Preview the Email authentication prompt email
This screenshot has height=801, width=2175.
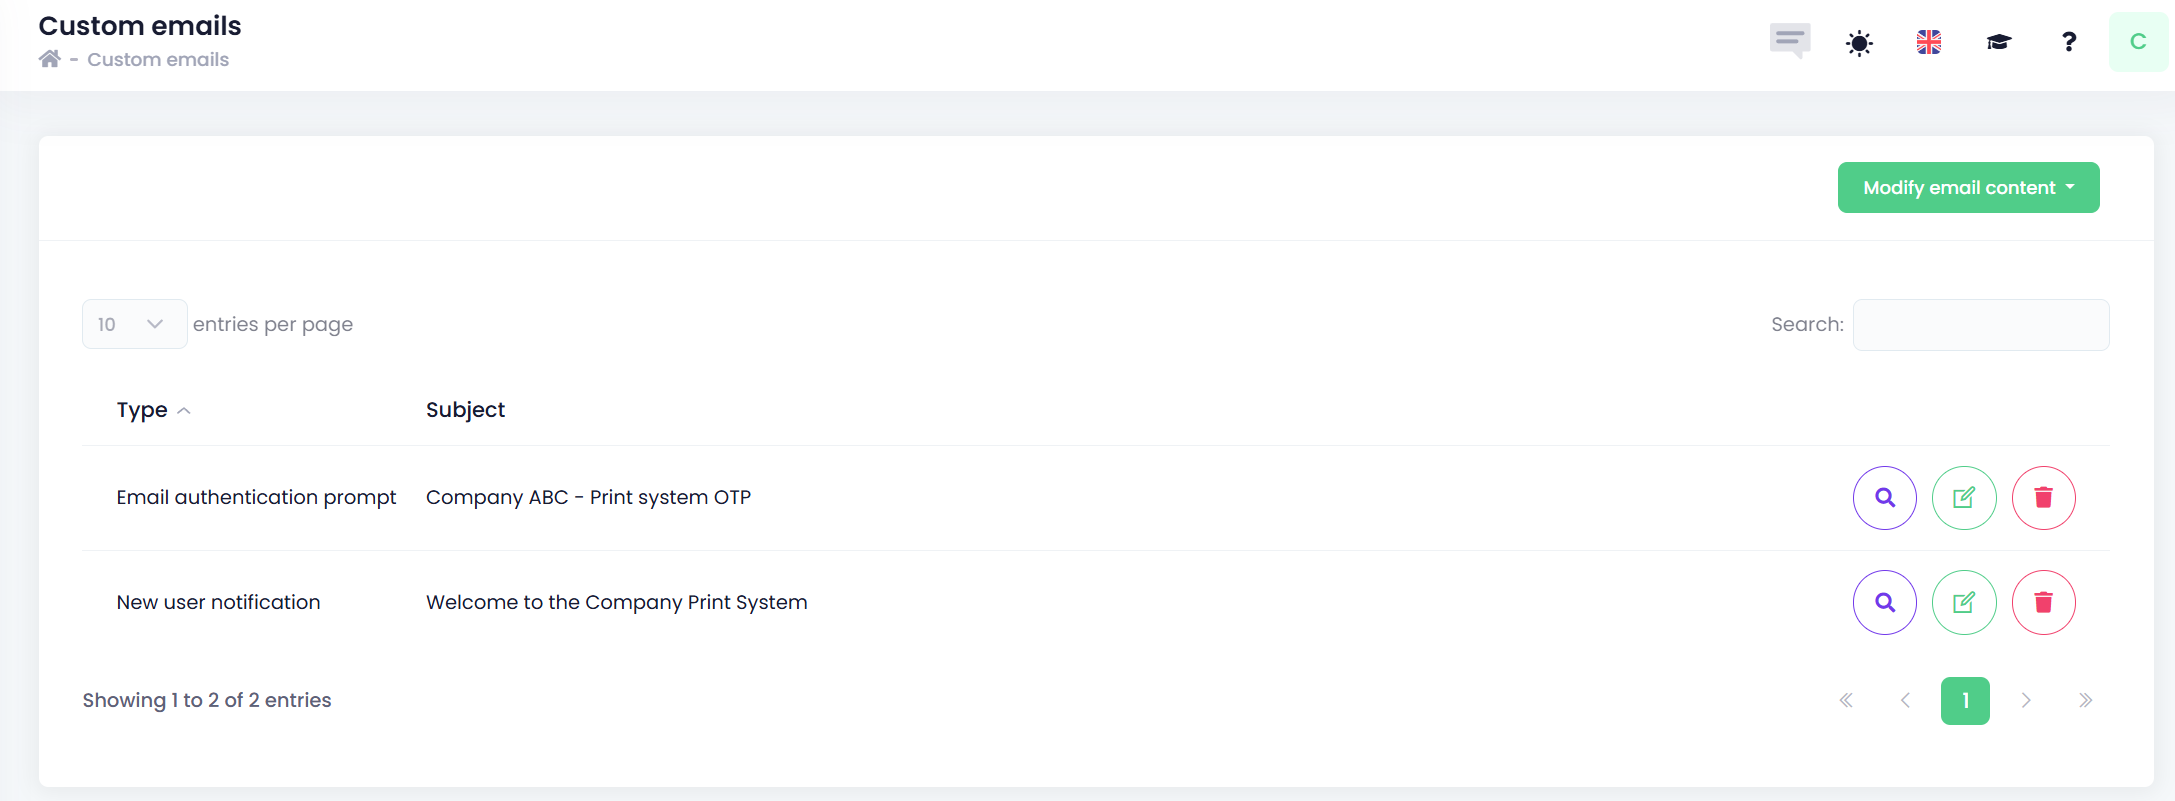[1884, 498]
